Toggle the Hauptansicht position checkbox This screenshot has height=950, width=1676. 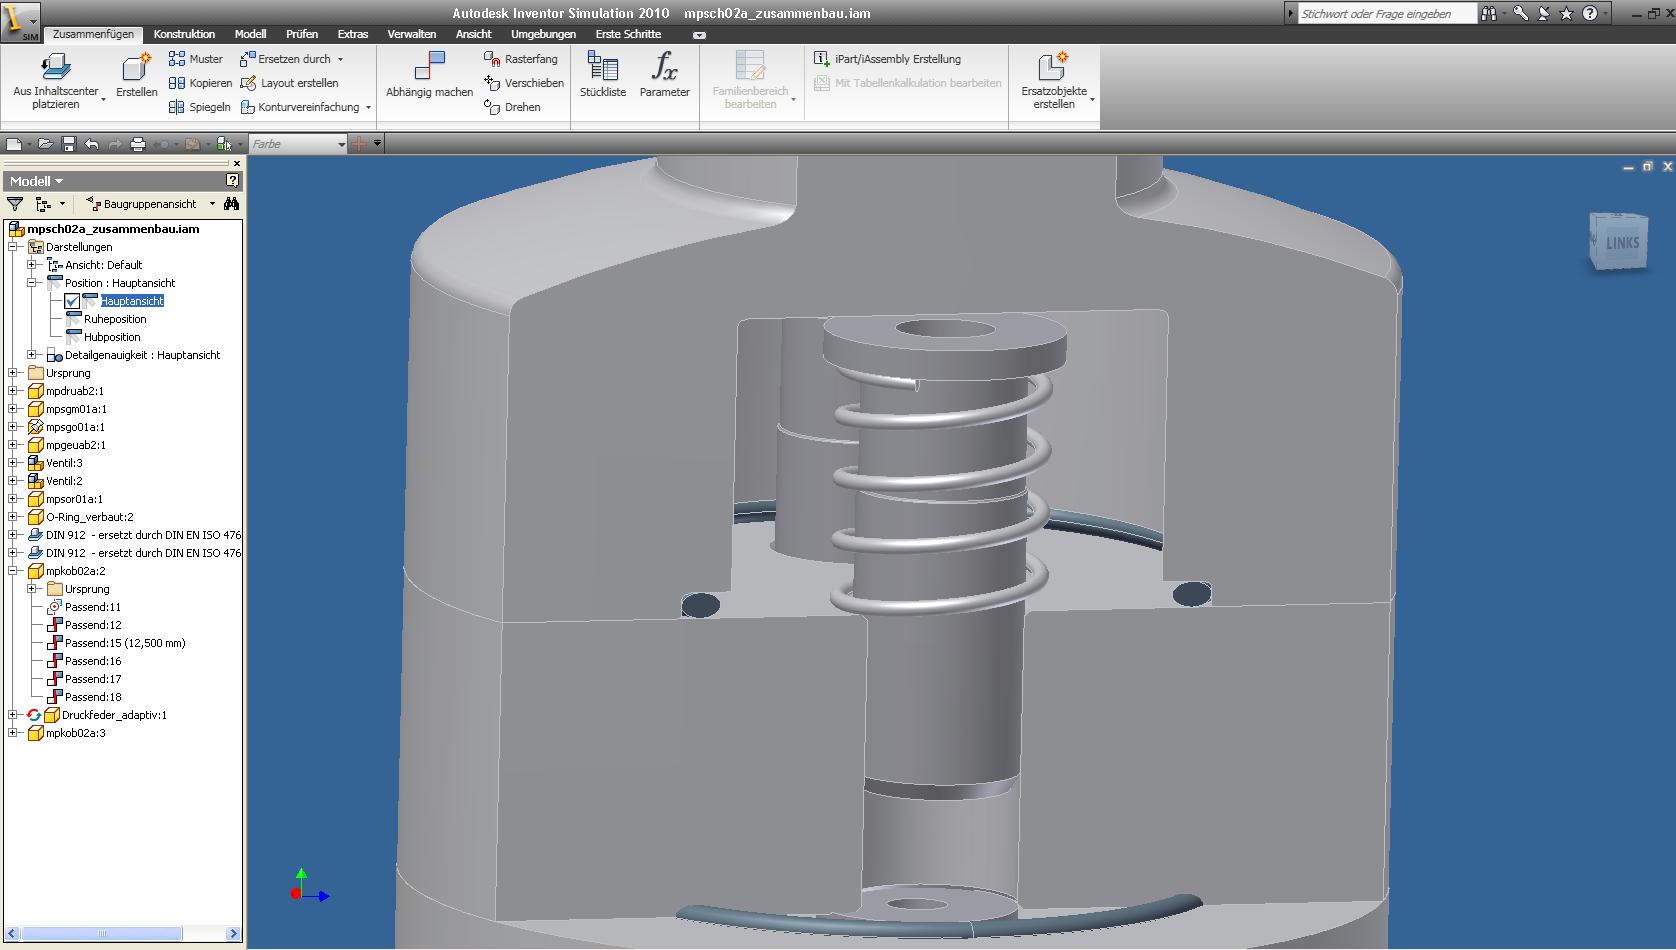coord(72,301)
